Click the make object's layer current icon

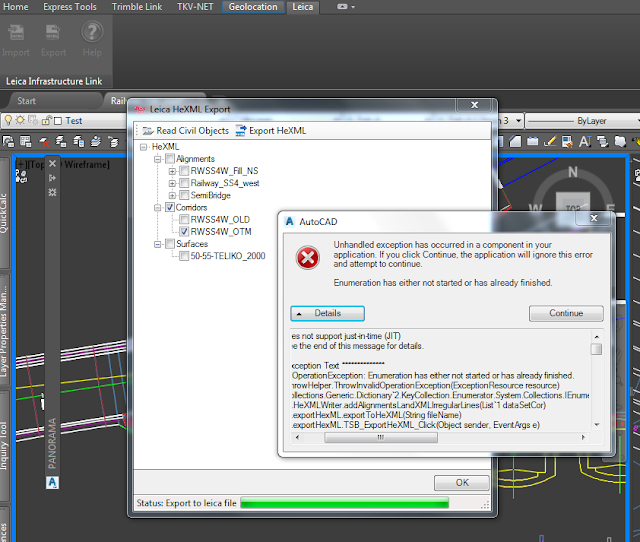coord(96,142)
